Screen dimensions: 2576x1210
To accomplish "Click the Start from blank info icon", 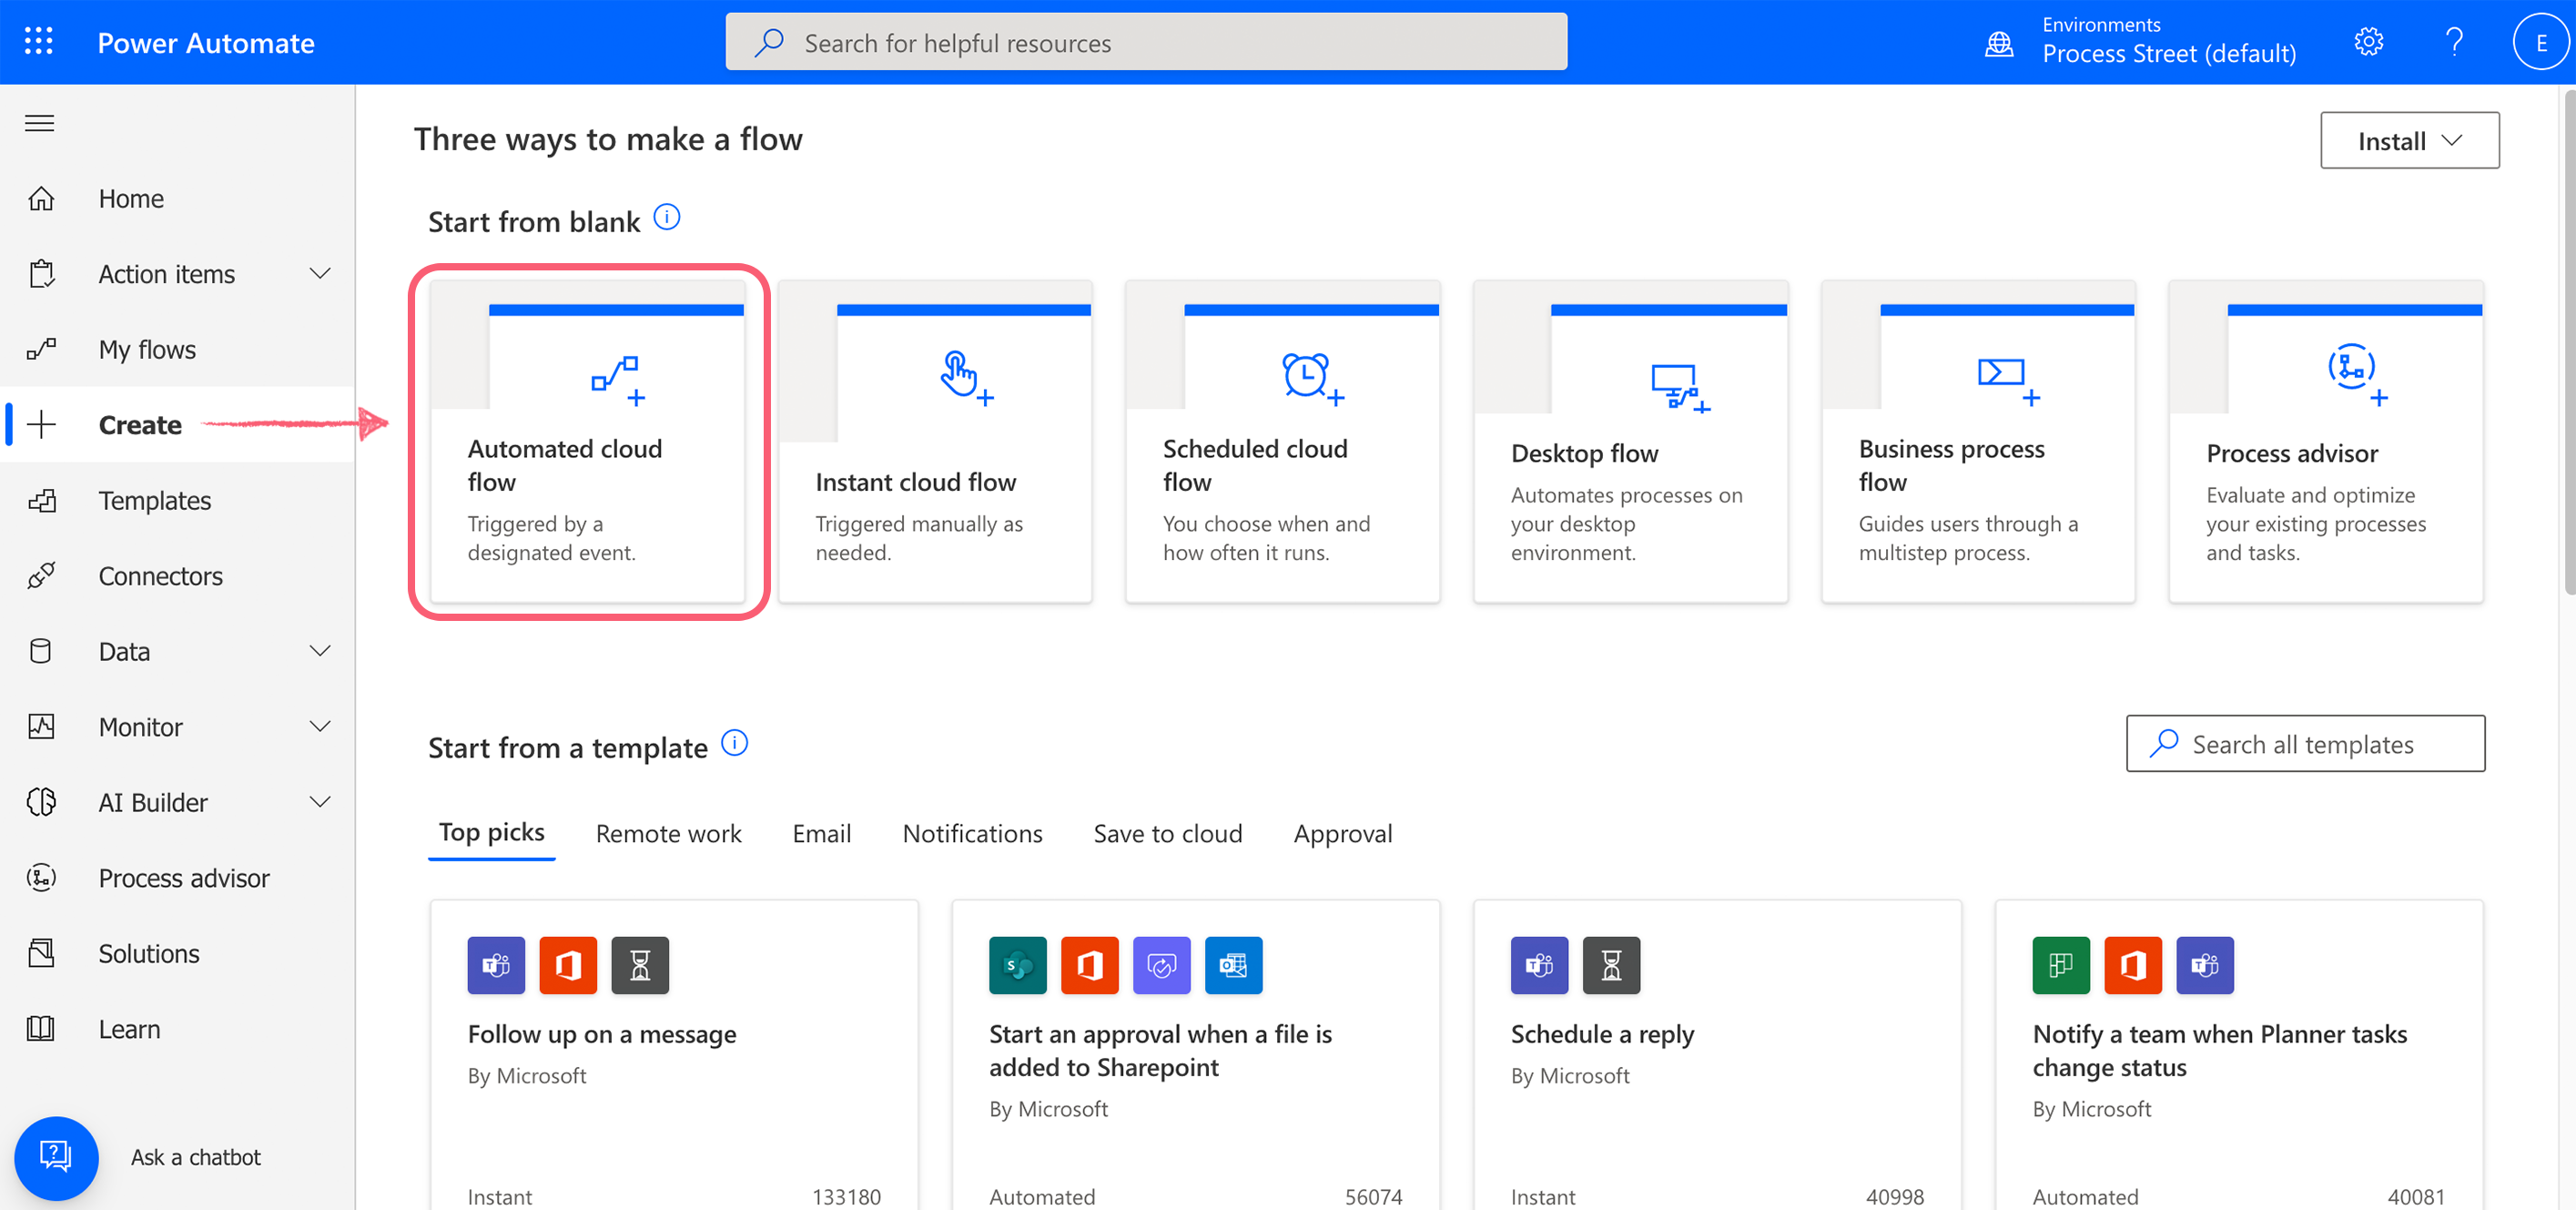I will tap(666, 217).
